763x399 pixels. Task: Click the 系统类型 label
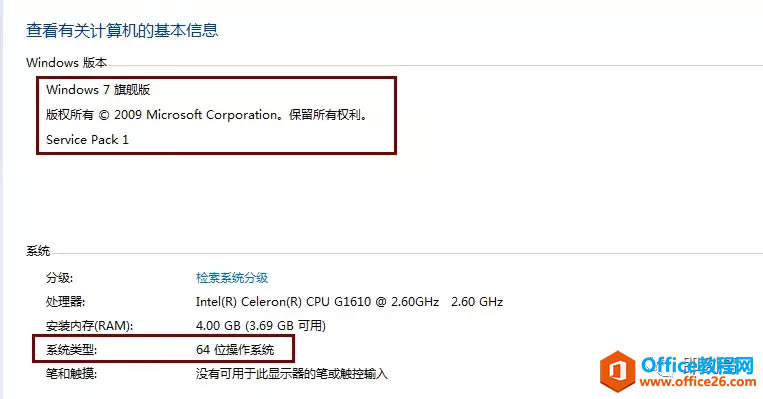point(71,349)
